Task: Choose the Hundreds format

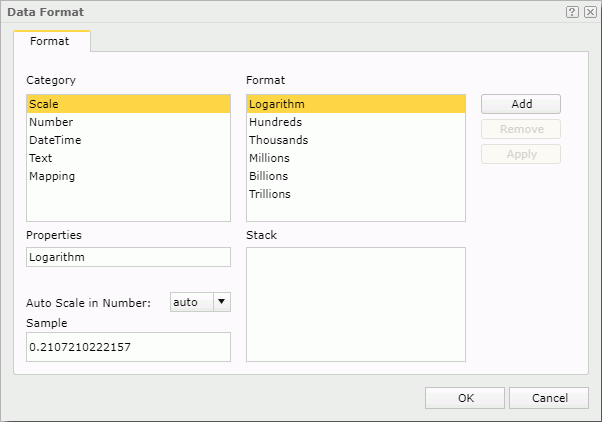Action: [x=356, y=122]
